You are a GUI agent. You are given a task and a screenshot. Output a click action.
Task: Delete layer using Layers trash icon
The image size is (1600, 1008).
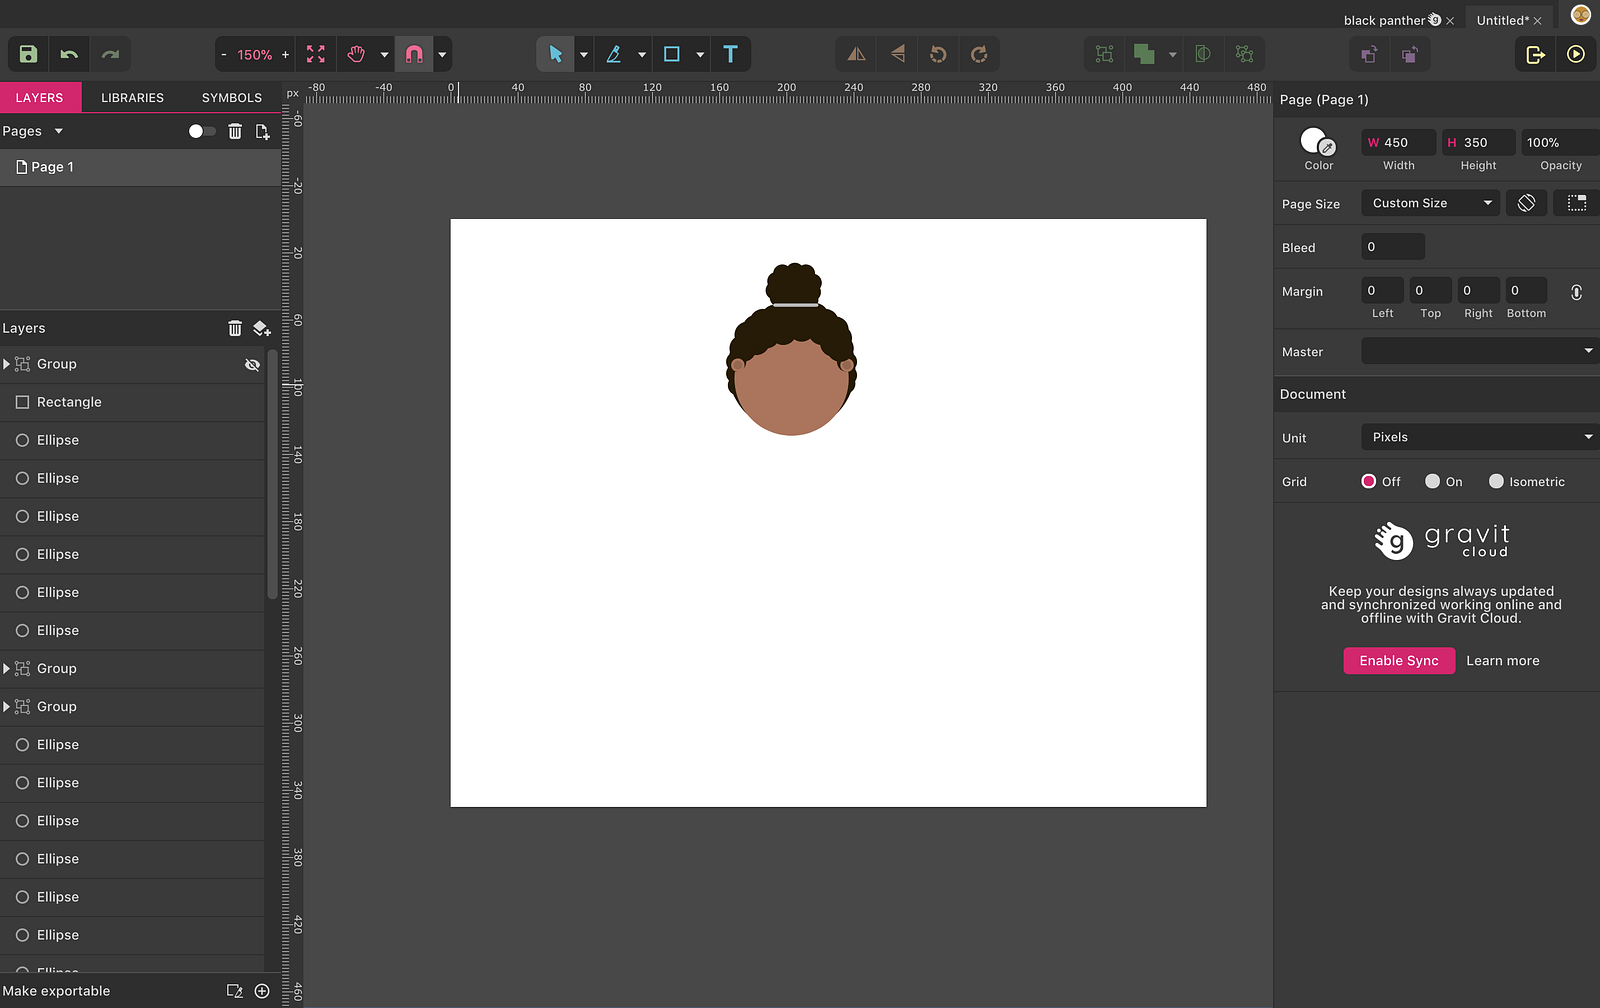coord(235,328)
